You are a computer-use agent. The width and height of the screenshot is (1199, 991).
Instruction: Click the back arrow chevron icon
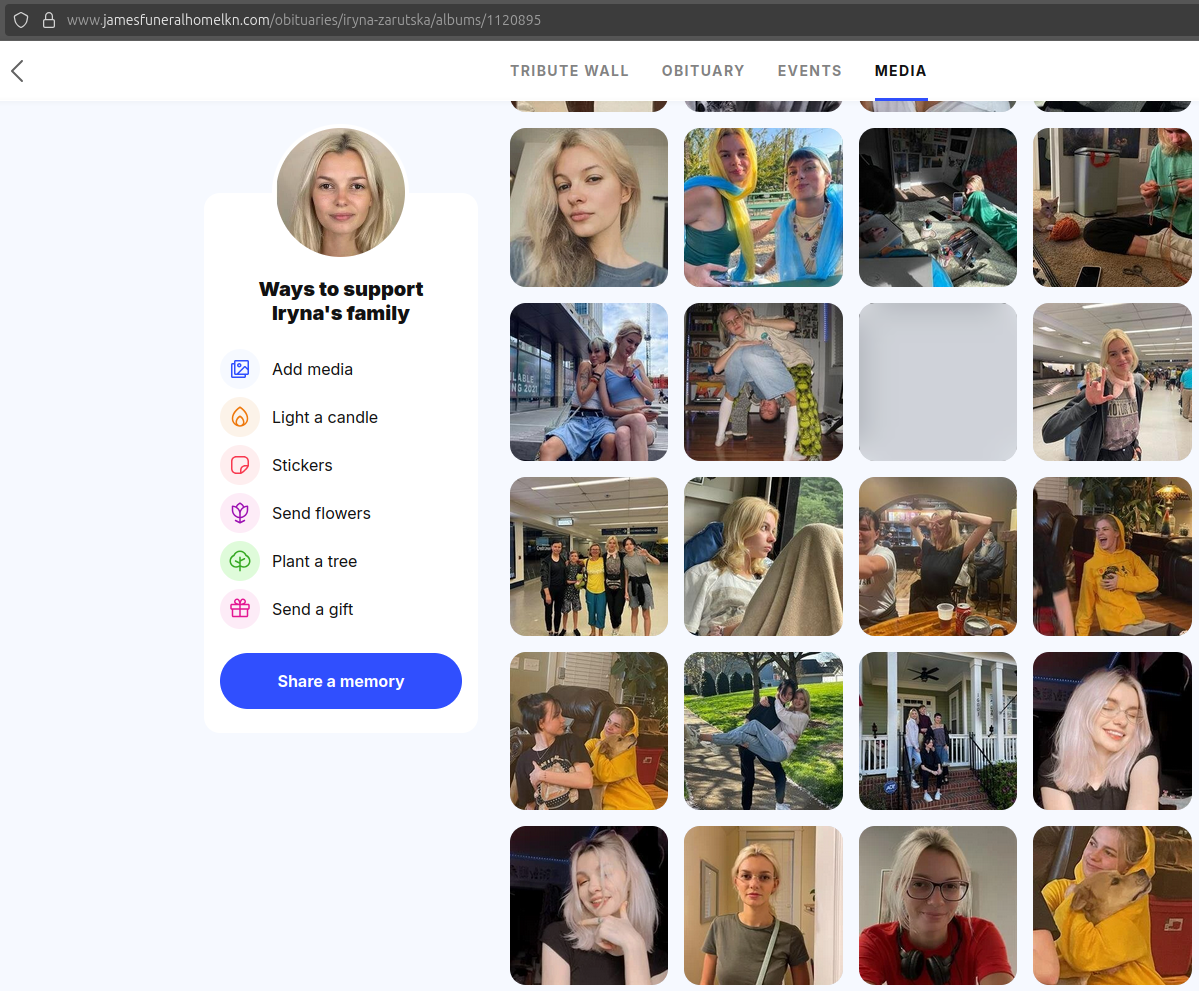(17, 71)
